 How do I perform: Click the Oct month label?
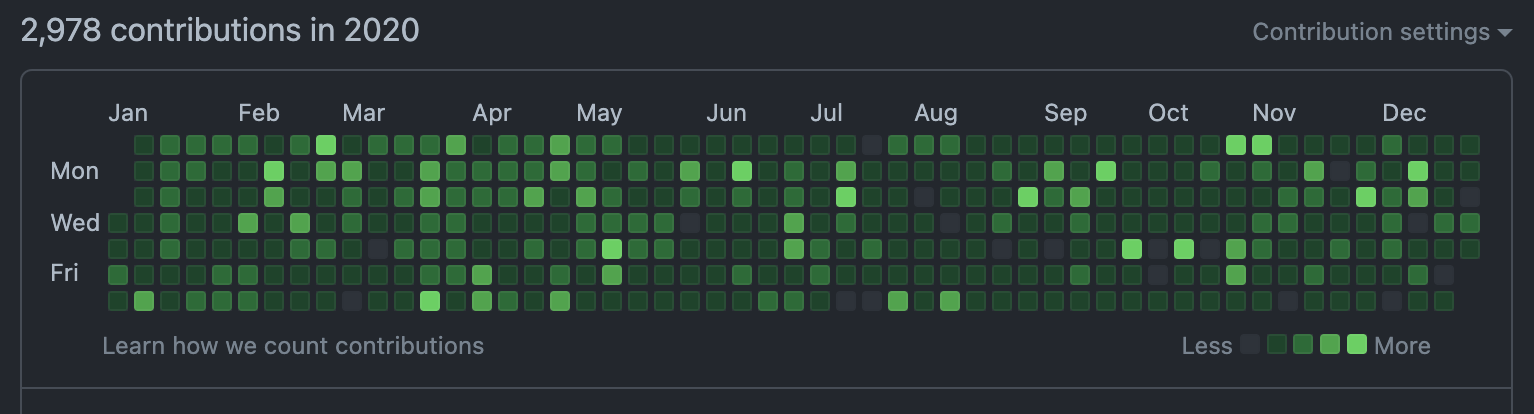pos(1168,113)
